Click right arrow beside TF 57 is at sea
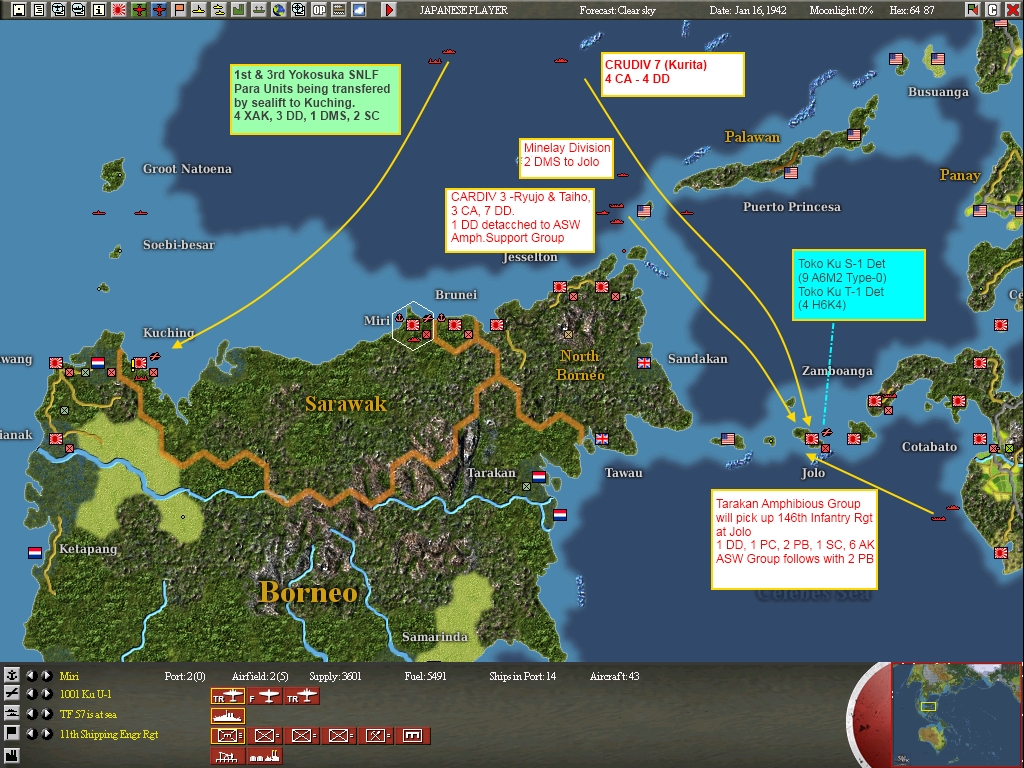Screen dimensions: 1024x768 (47, 714)
